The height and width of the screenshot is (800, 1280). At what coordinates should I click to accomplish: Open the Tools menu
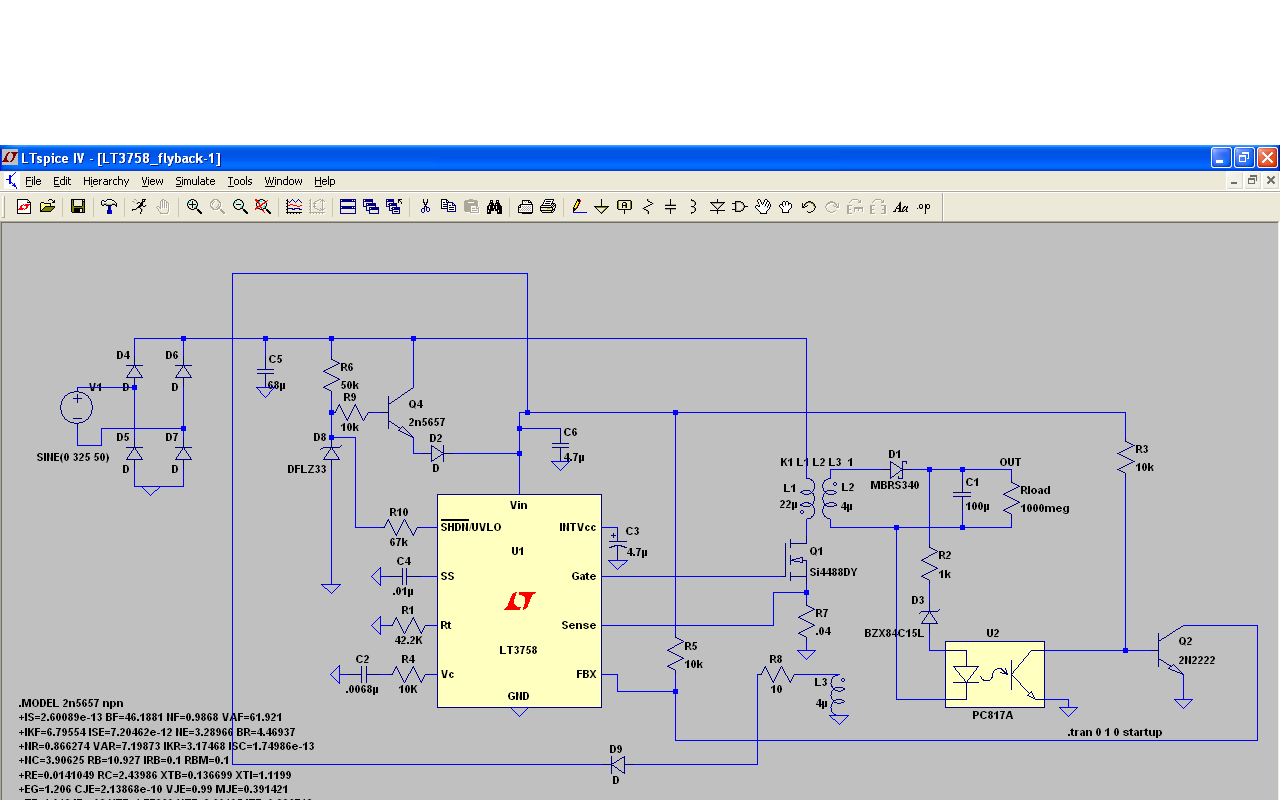tap(240, 181)
